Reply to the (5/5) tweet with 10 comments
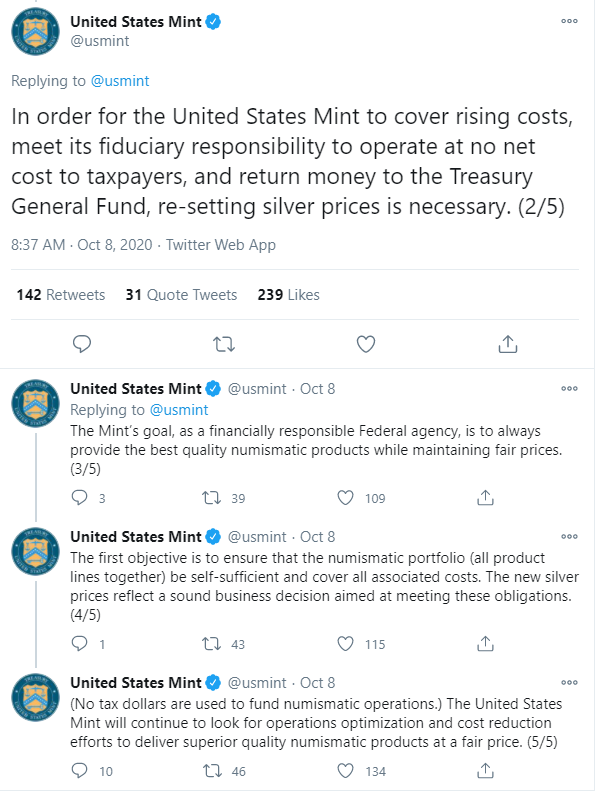Image resolution: width=599 pixels, height=791 pixels. 80,771
